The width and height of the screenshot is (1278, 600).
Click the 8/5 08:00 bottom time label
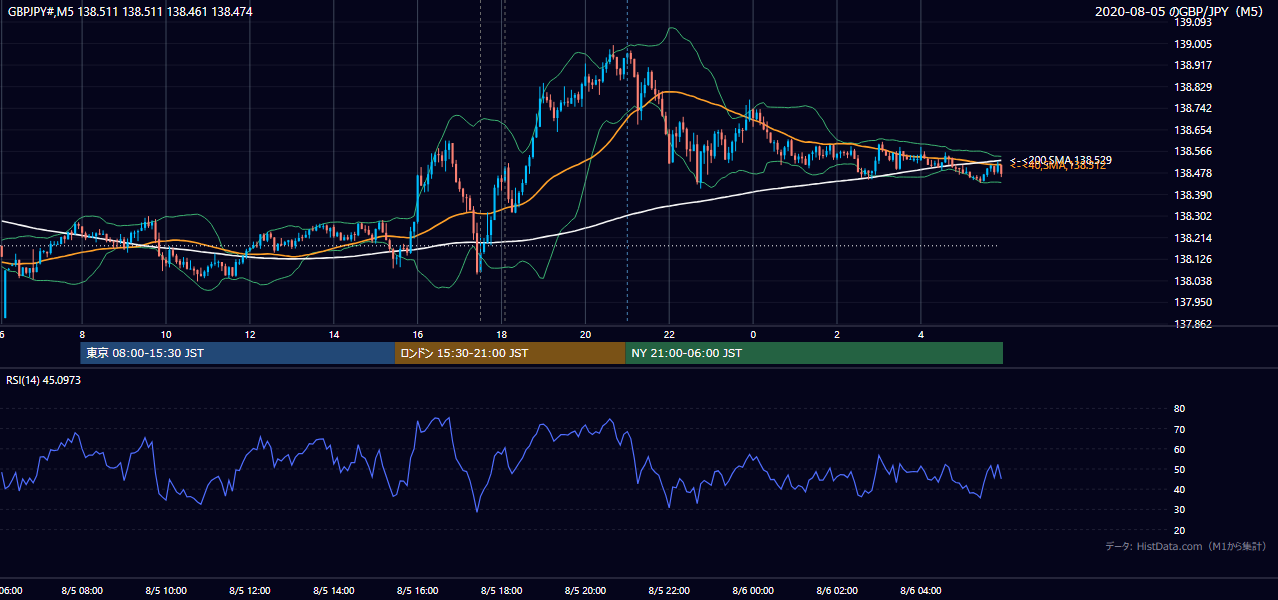tap(82, 591)
